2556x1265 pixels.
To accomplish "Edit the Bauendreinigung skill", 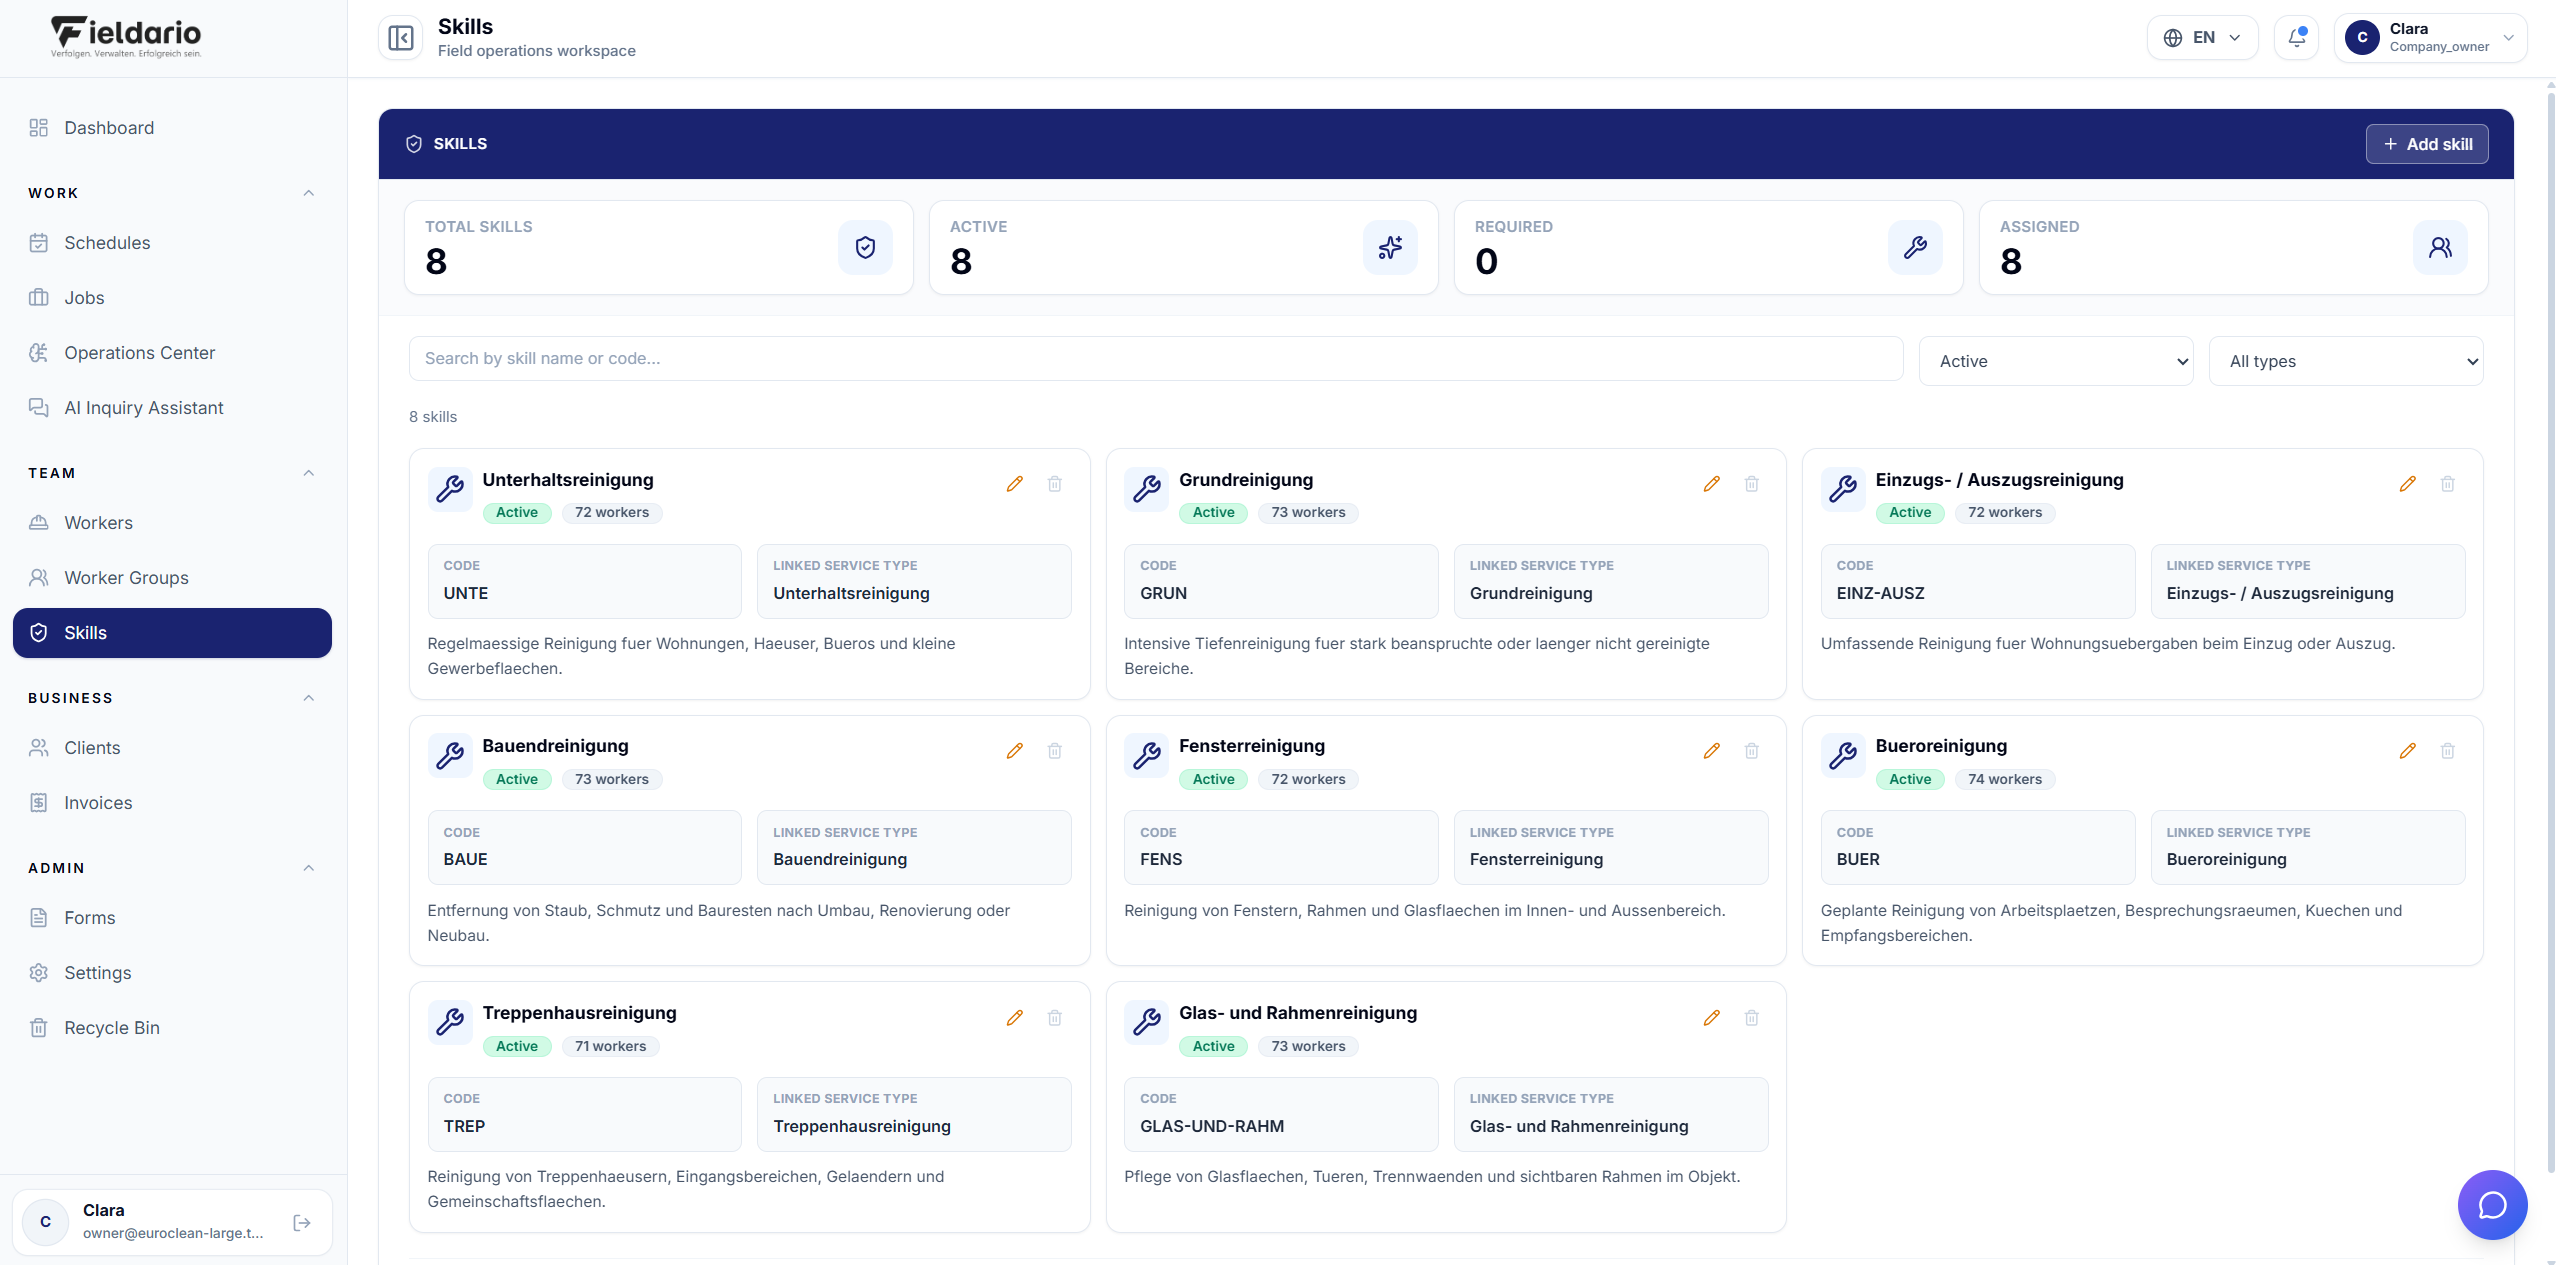I will tap(1014, 751).
